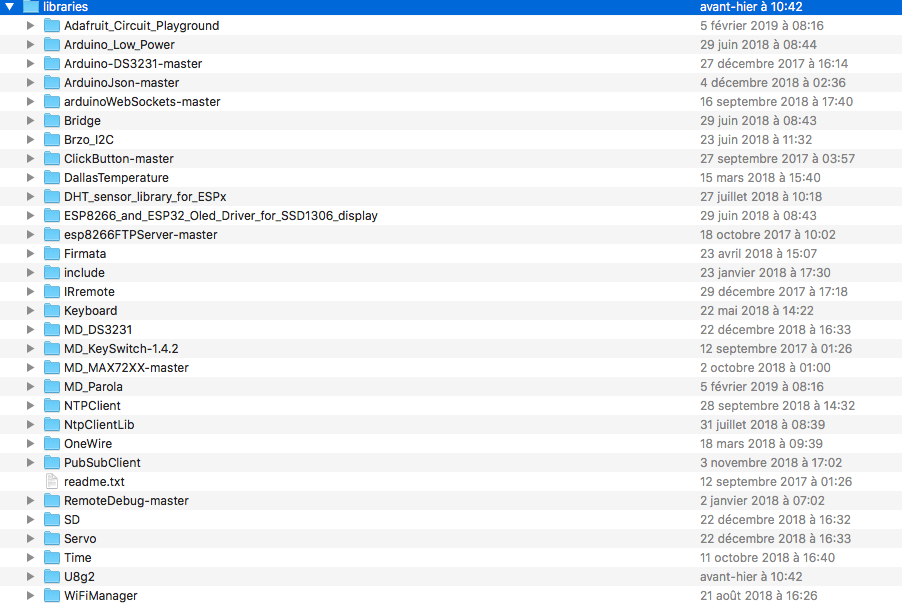Expand the Bridge folder triangle

pos(30,121)
